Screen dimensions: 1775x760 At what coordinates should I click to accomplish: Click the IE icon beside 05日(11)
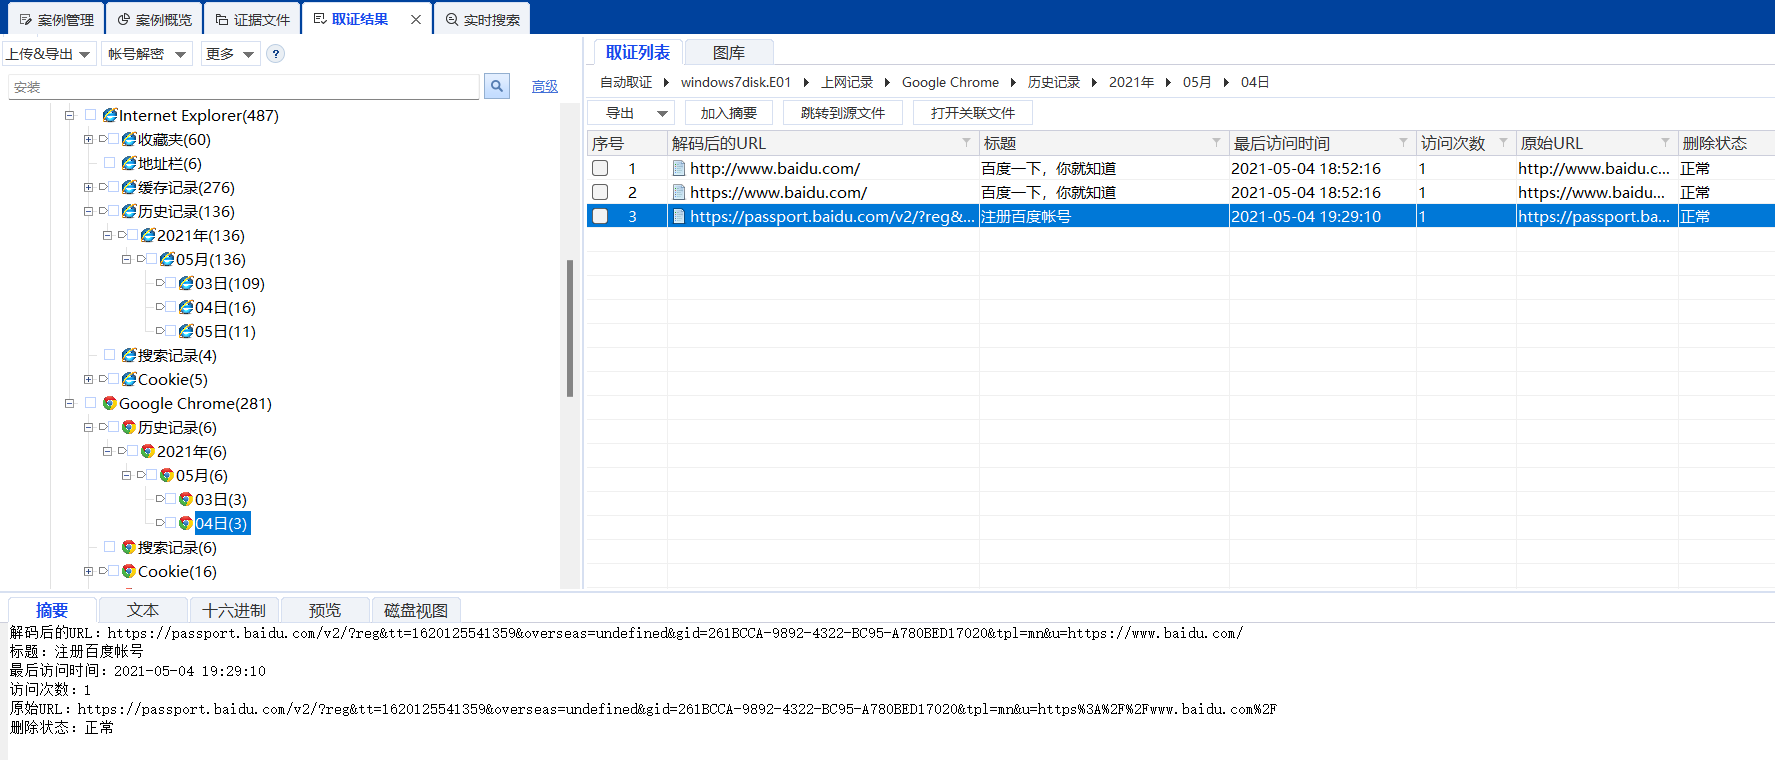[186, 331]
